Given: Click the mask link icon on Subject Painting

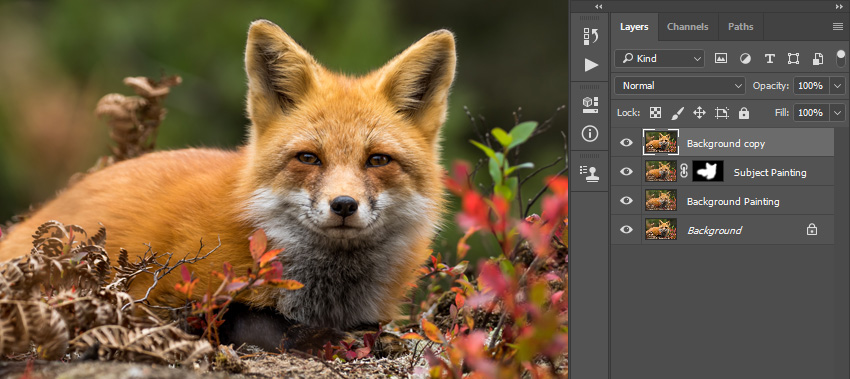Looking at the screenshot, I should 684,171.
